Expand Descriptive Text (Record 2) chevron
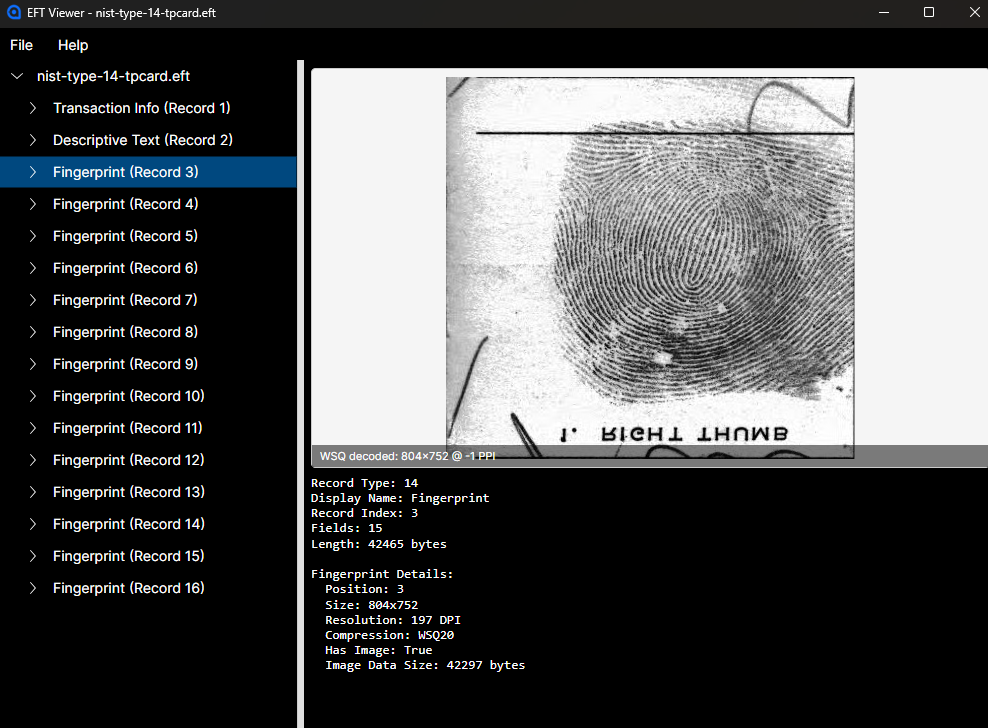988x728 pixels. [x=33, y=140]
